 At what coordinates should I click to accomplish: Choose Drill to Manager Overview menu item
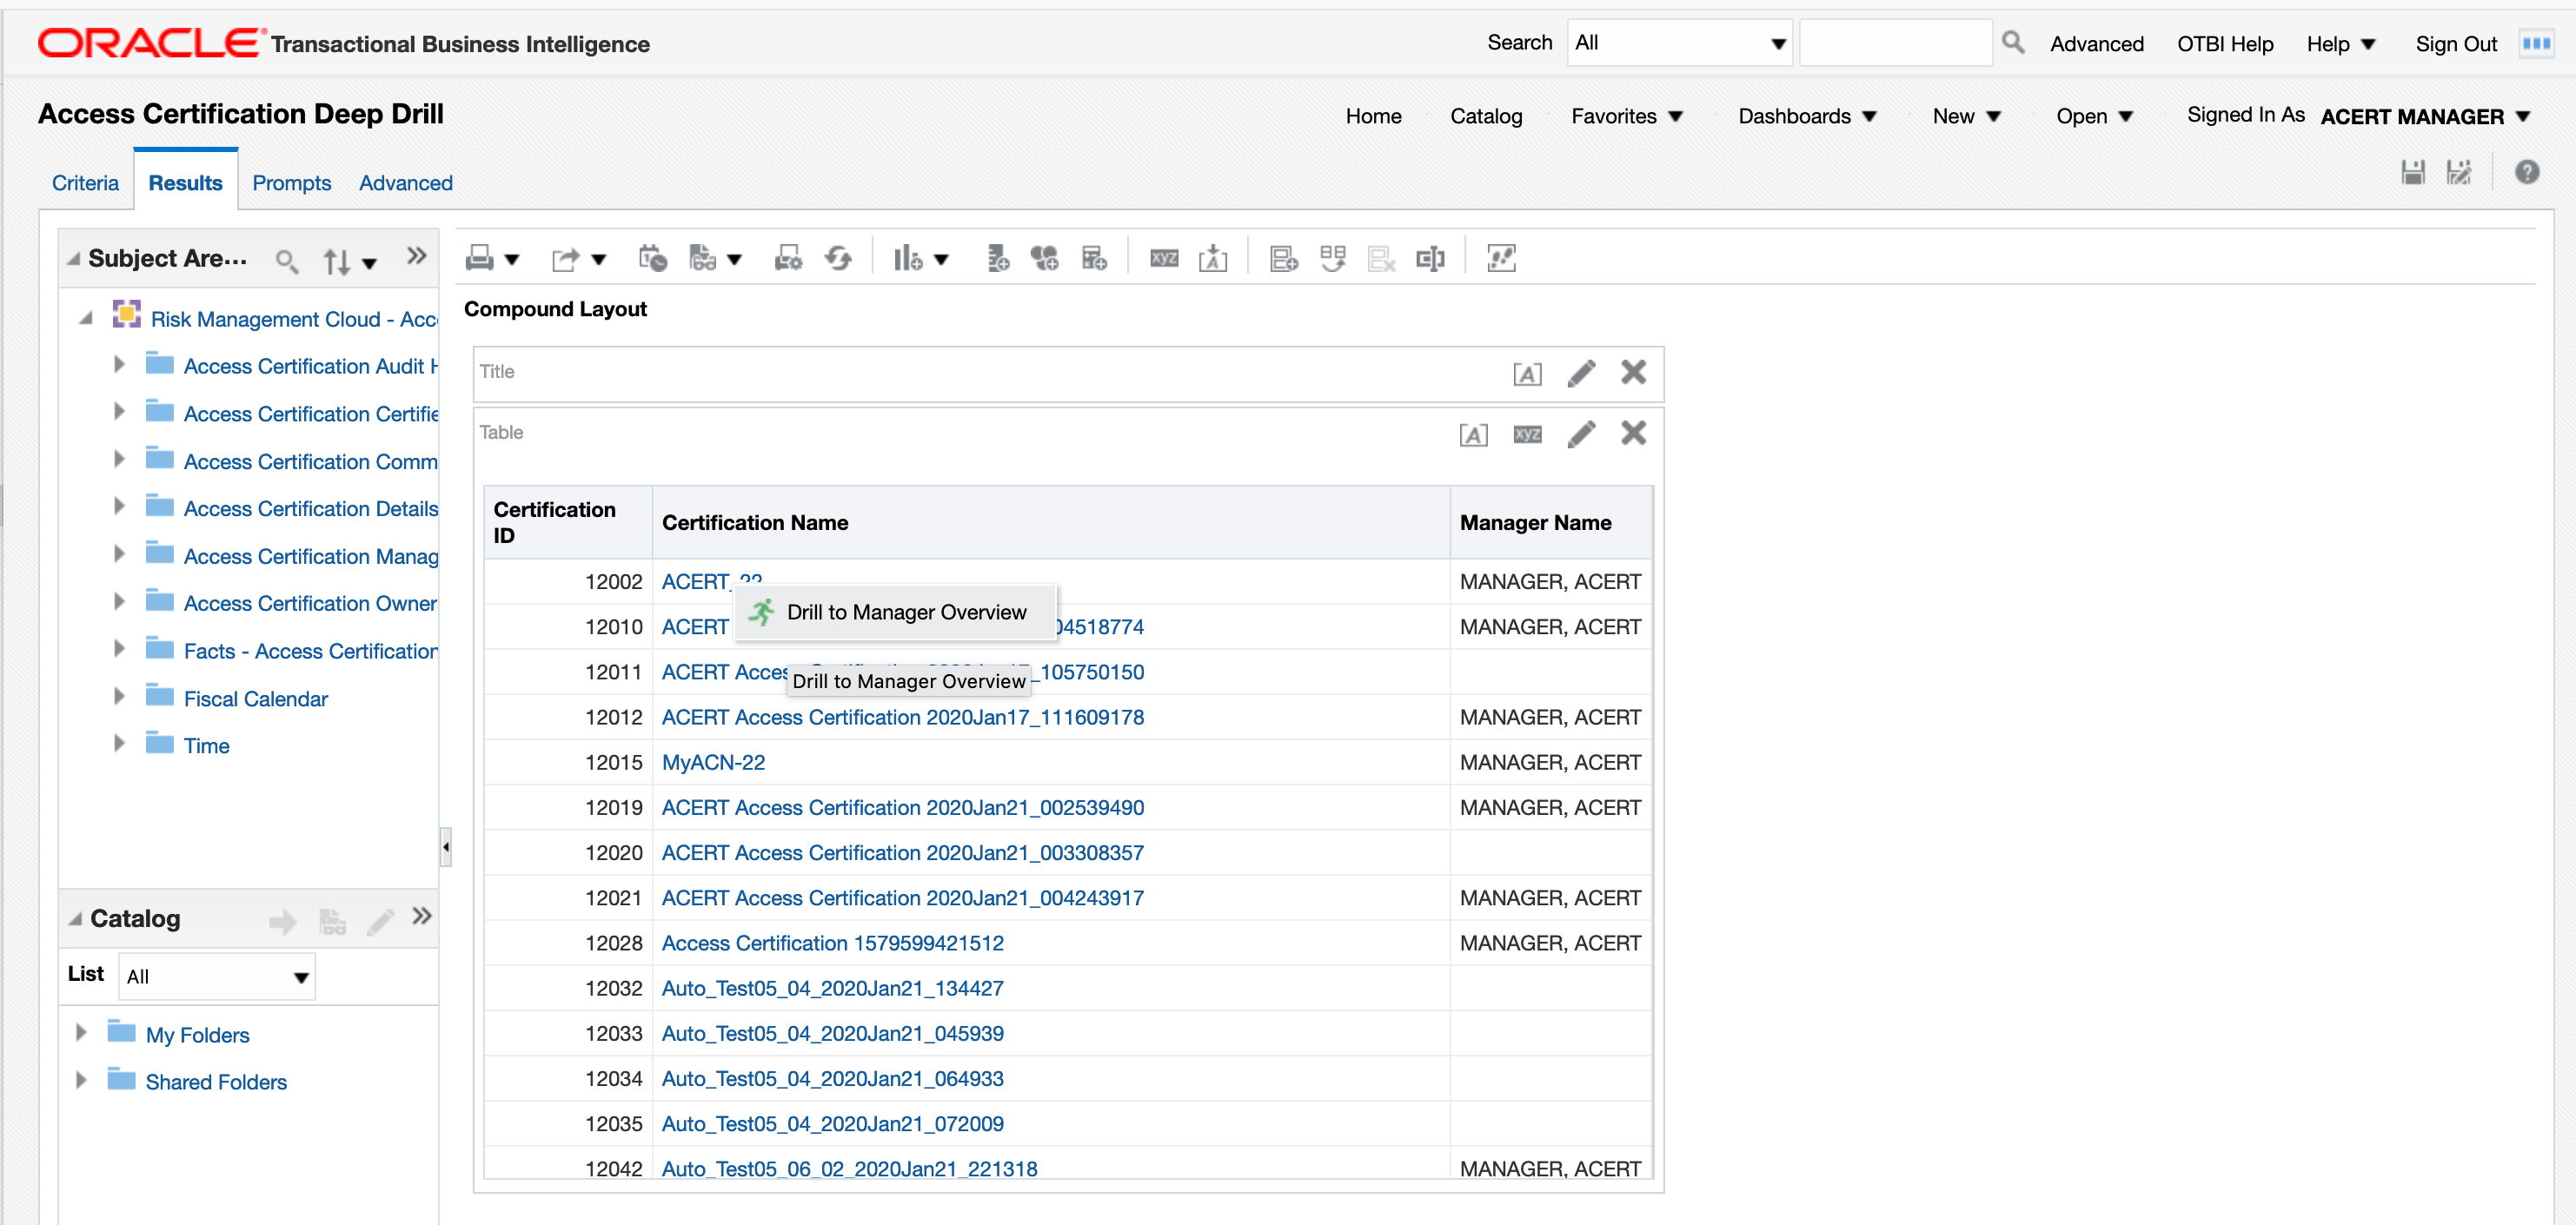tap(896, 612)
